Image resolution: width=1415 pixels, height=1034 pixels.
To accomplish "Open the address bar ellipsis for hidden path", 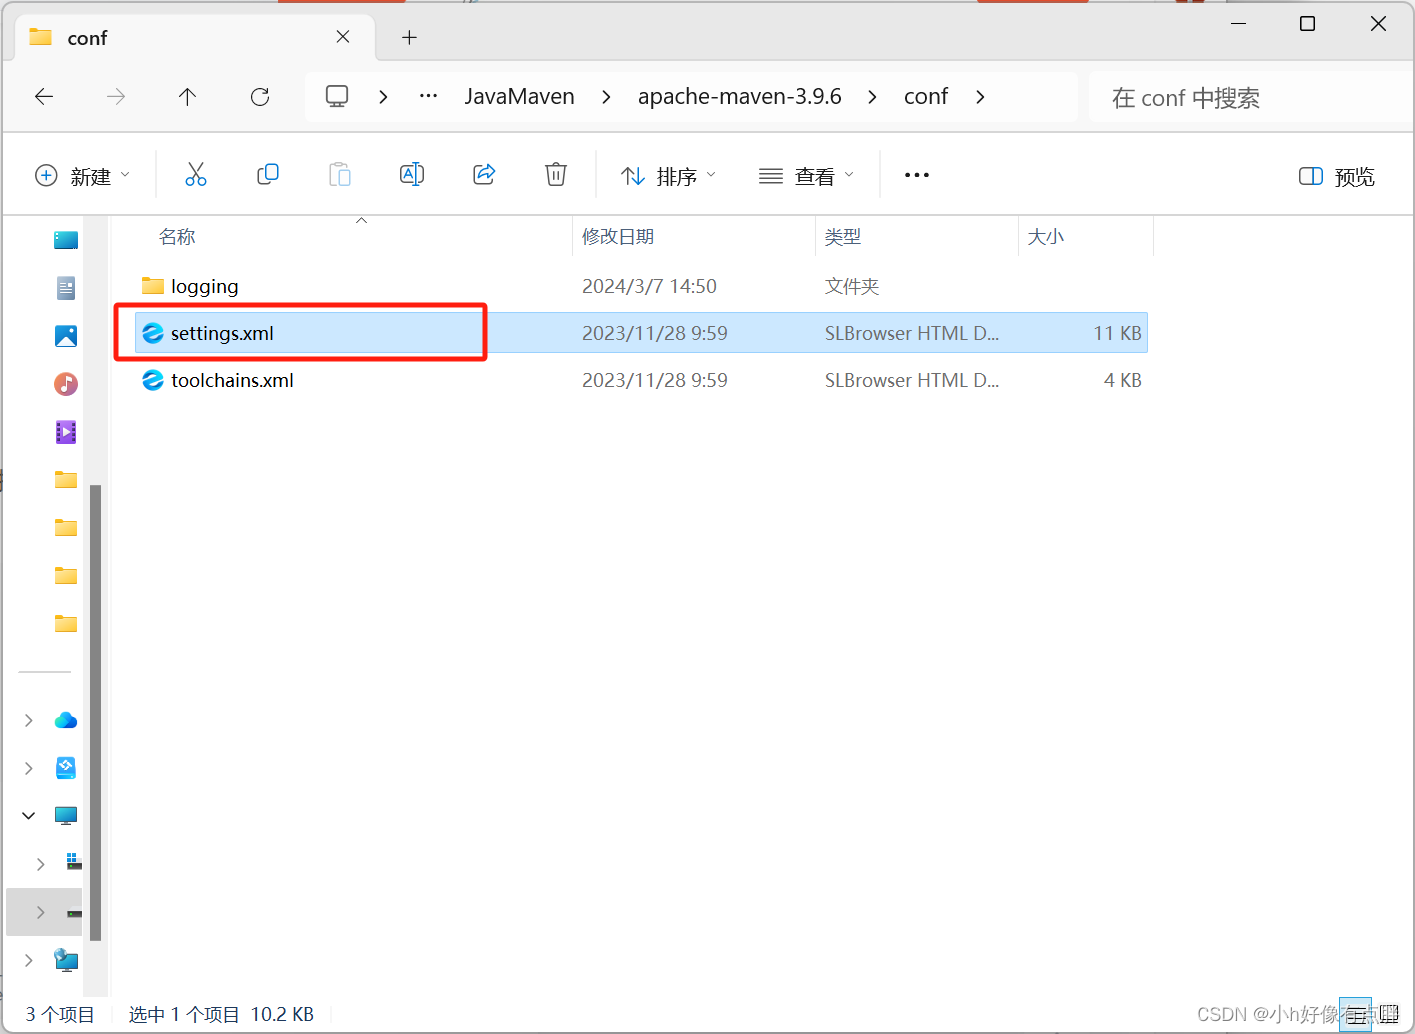I will click(429, 96).
